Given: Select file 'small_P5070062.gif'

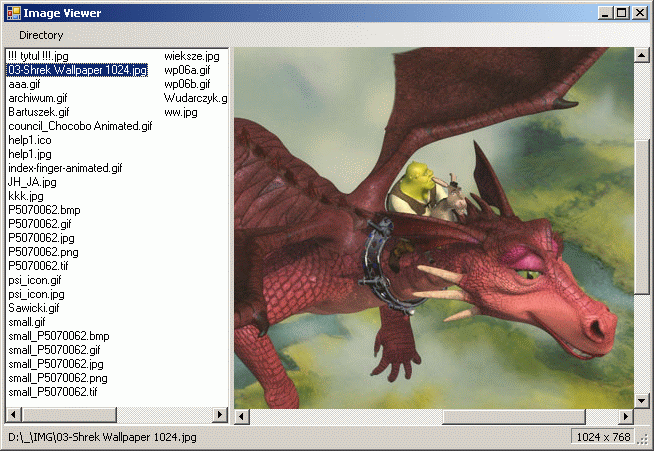Looking at the screenshot, I should click(54, 350).
